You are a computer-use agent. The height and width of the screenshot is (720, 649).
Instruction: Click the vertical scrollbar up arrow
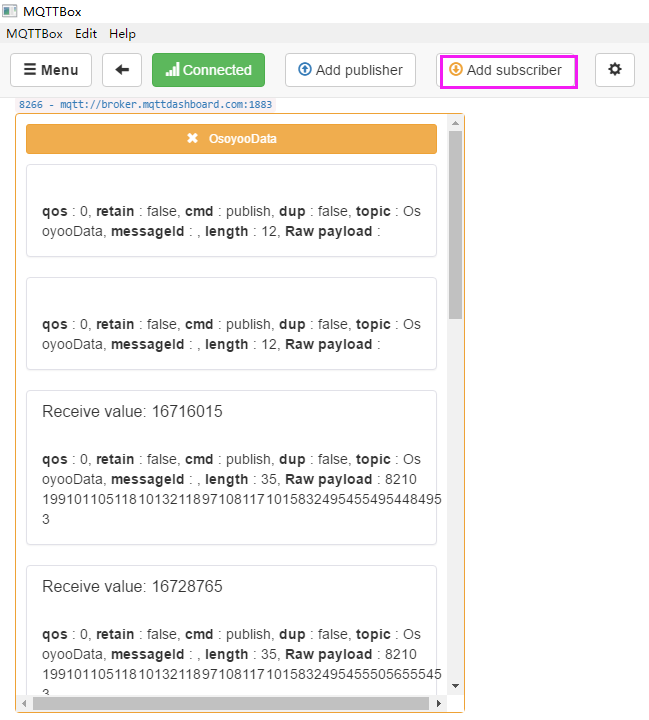click(456, 123)
